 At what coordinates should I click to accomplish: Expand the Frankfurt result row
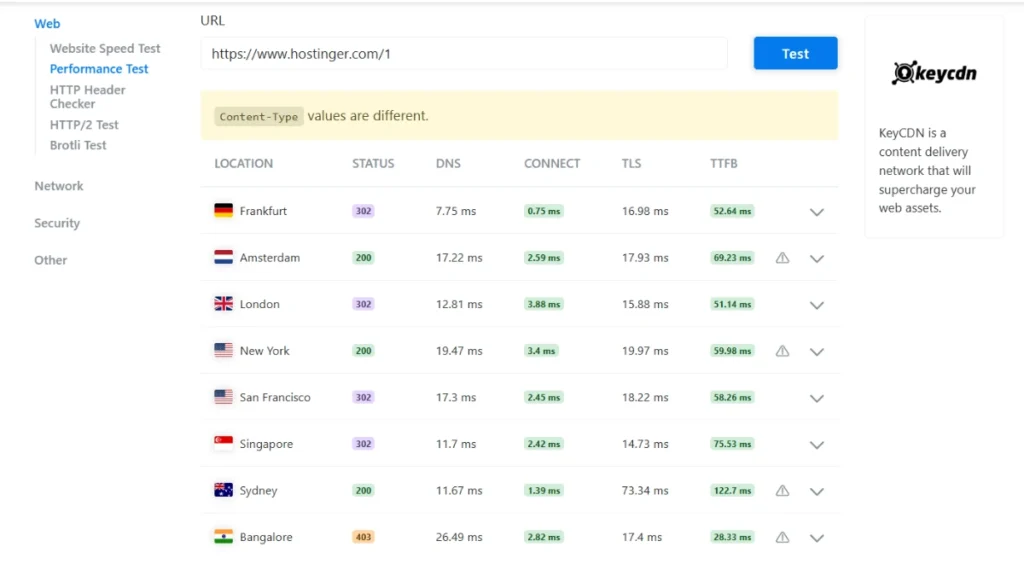pyautogui.click(x=817, y=212)
